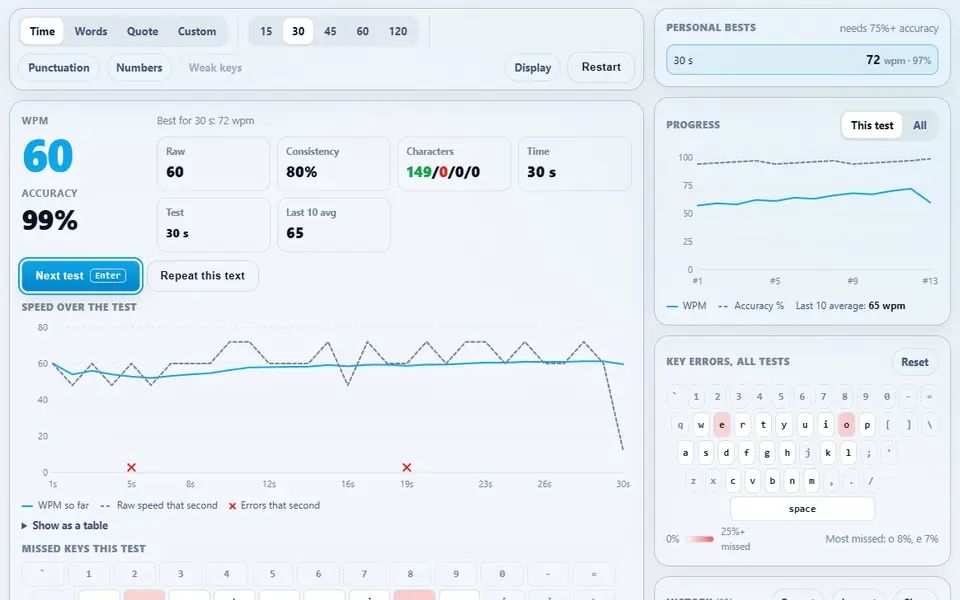960x600 pixels.
Task: Toggle the Punctuation option
Action: tap(59, 67)
